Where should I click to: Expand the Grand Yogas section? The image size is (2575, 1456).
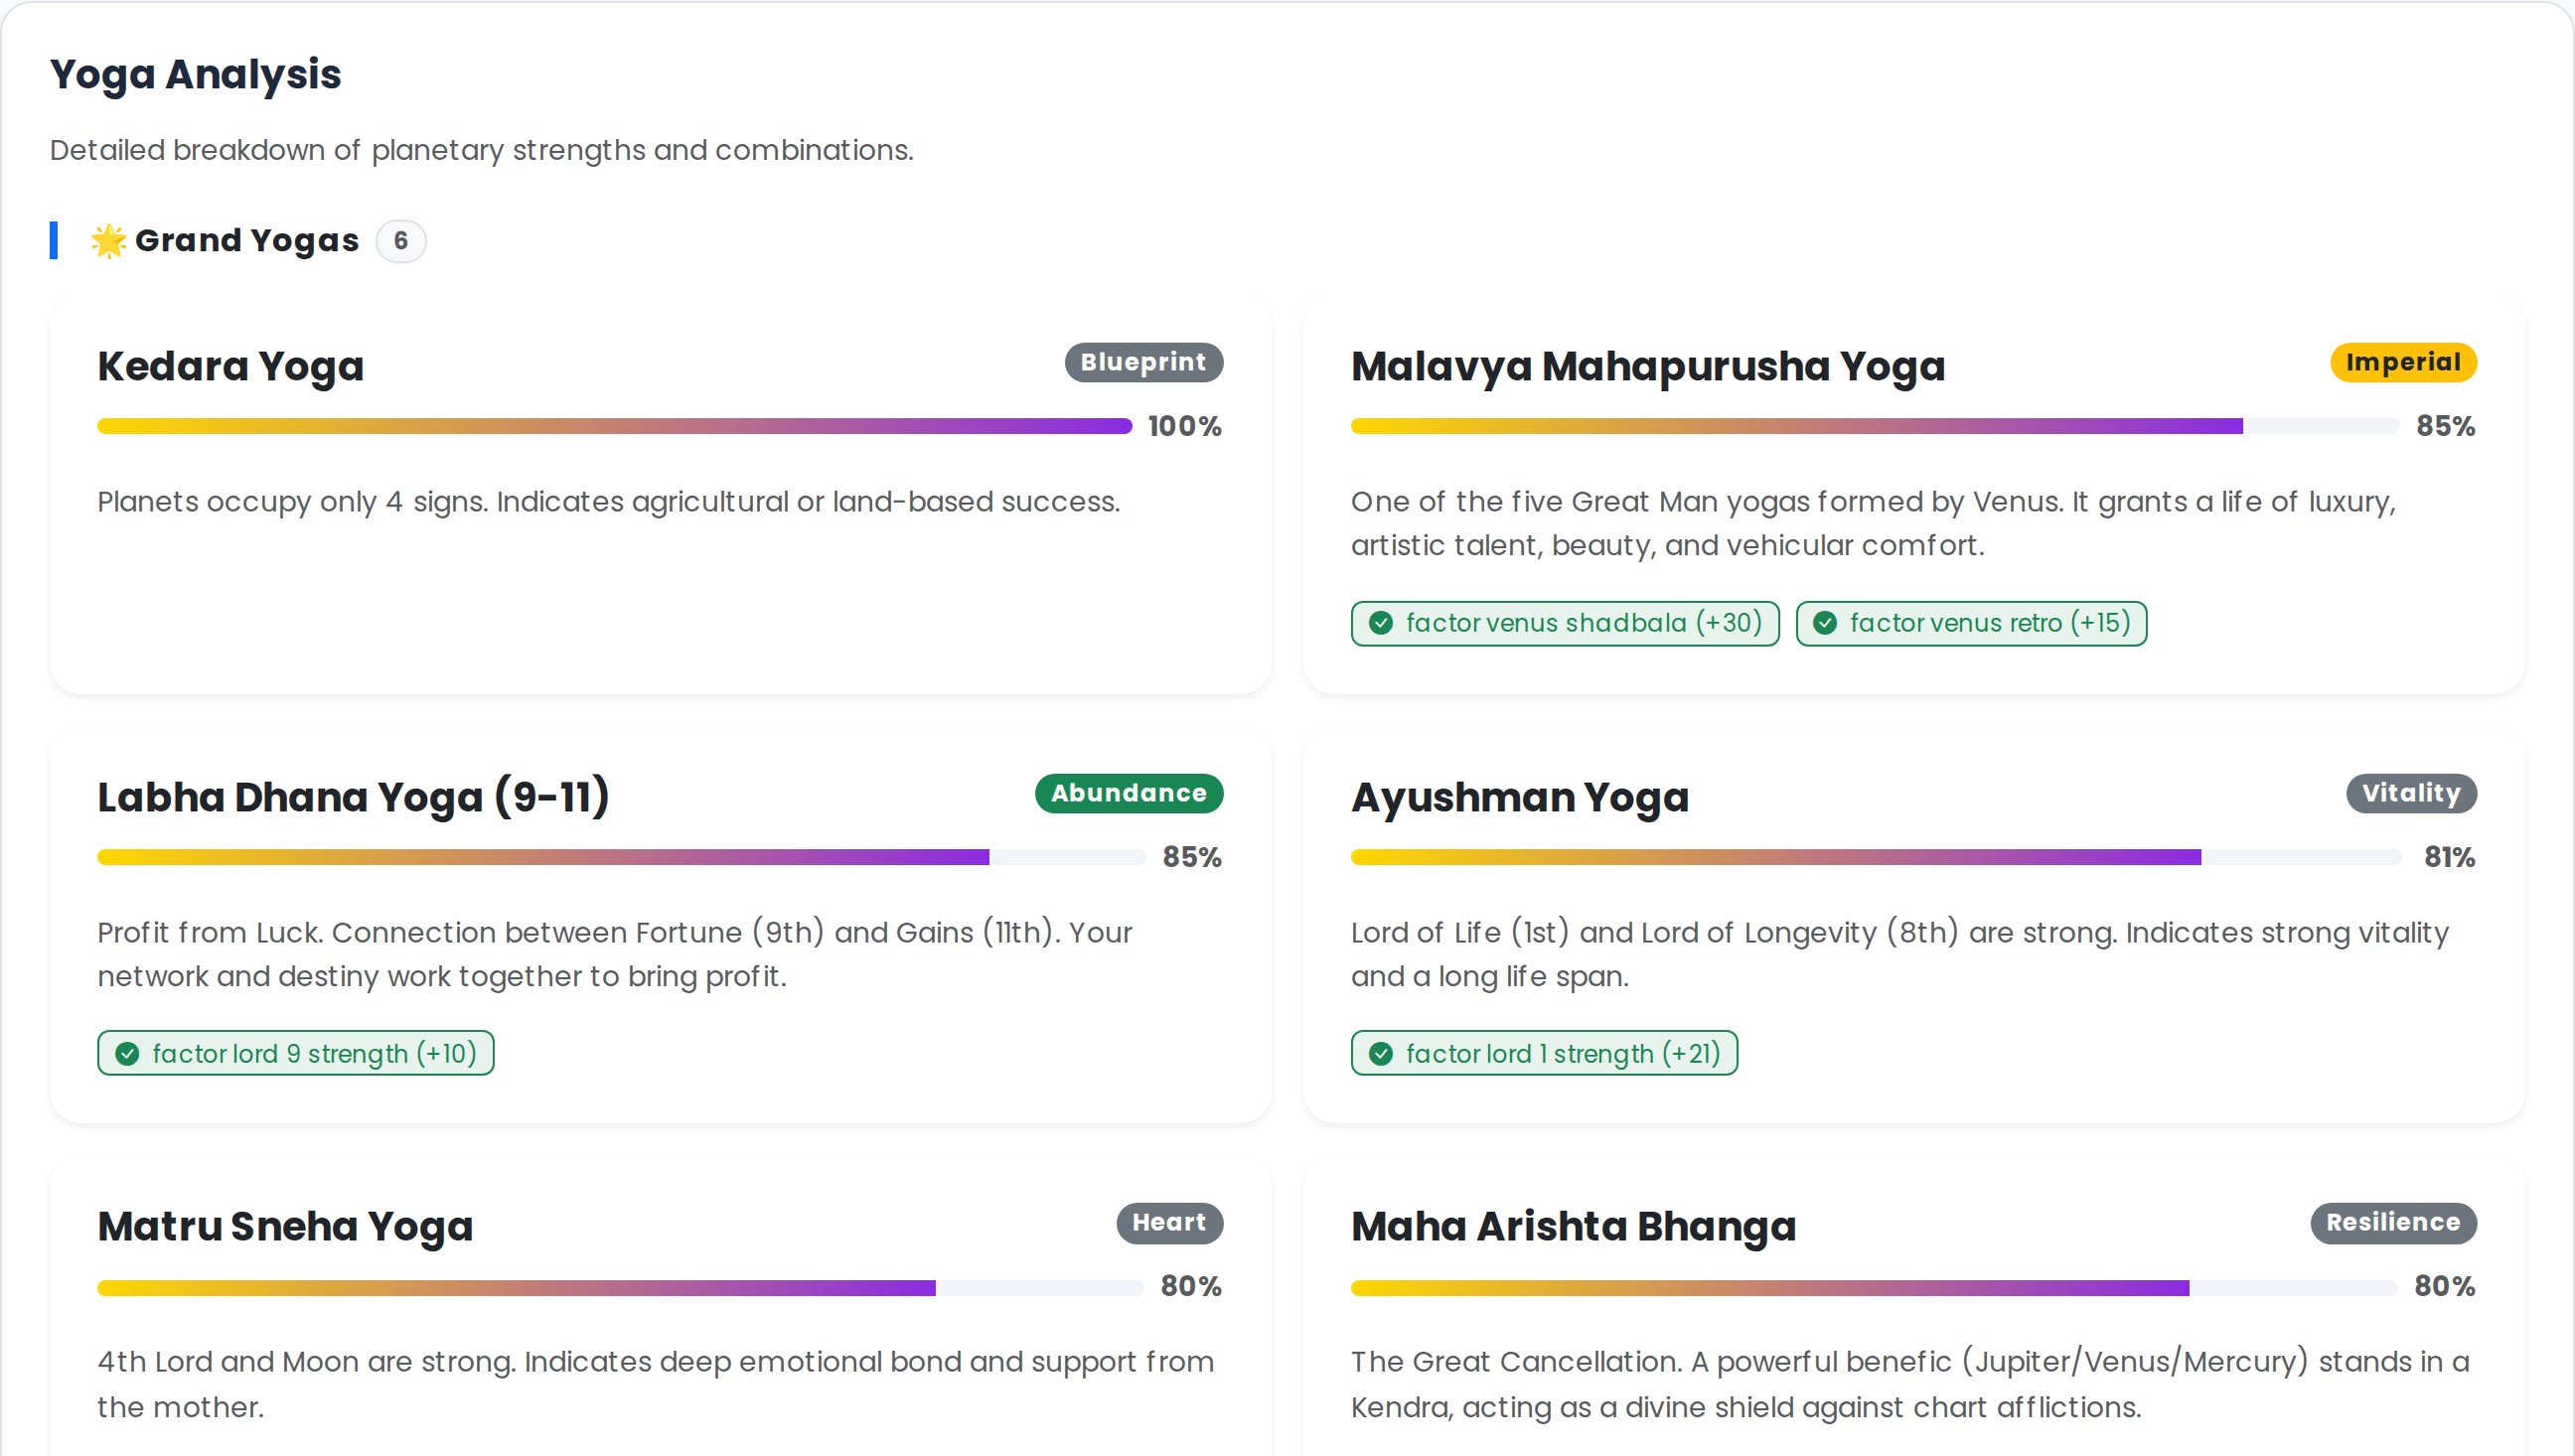tap(247, 240)
